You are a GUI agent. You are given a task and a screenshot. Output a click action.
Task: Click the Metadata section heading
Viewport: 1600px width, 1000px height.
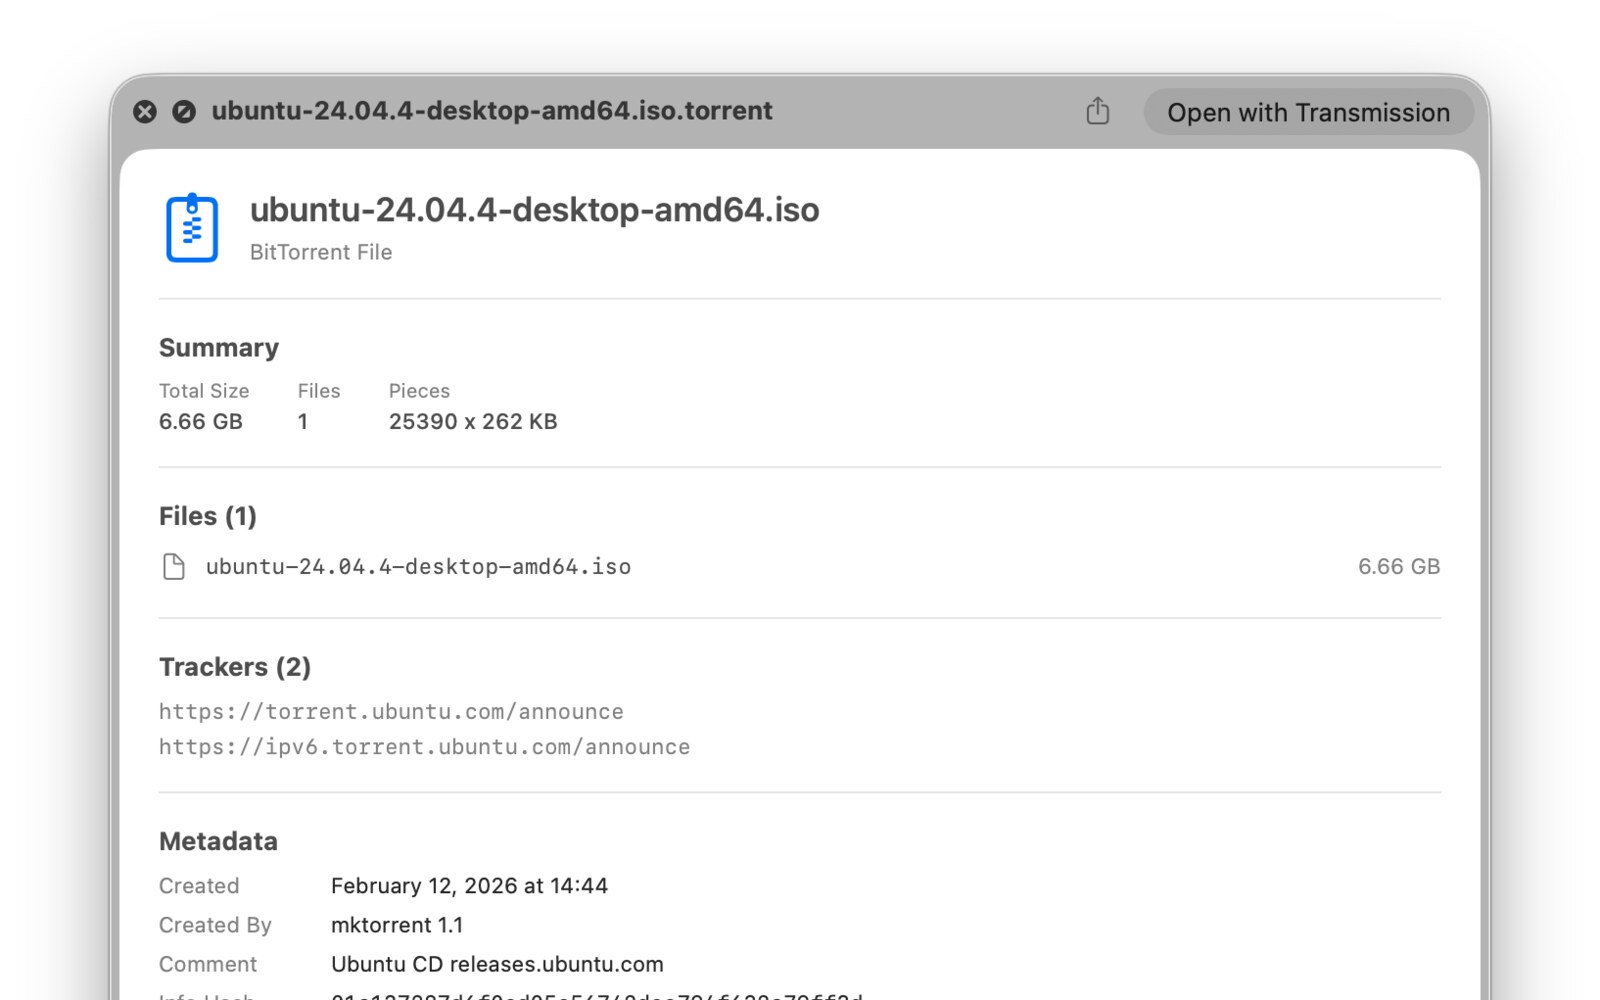point(218,841)
